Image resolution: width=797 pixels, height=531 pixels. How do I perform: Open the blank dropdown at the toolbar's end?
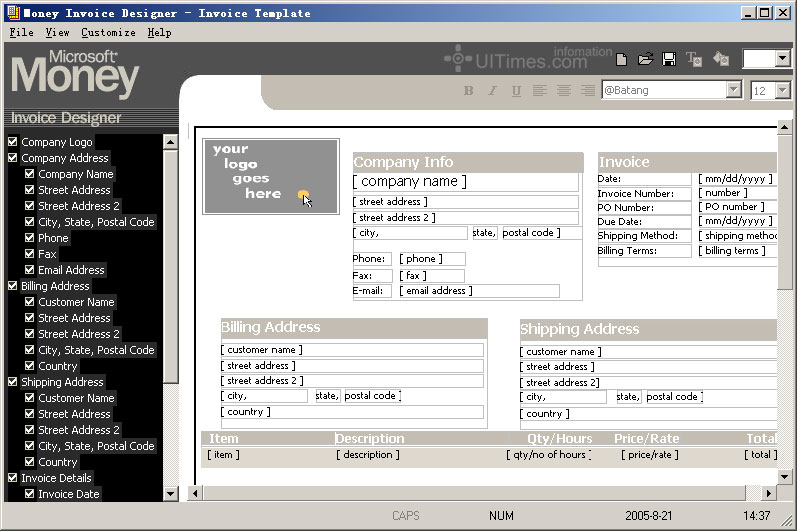pos(782,58)
